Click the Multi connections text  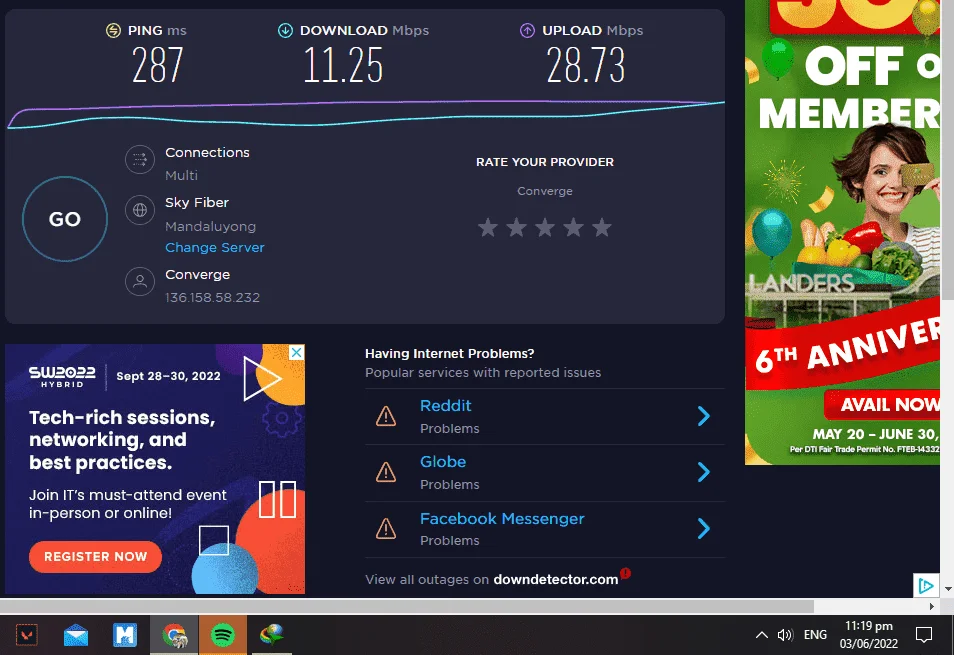181,175
